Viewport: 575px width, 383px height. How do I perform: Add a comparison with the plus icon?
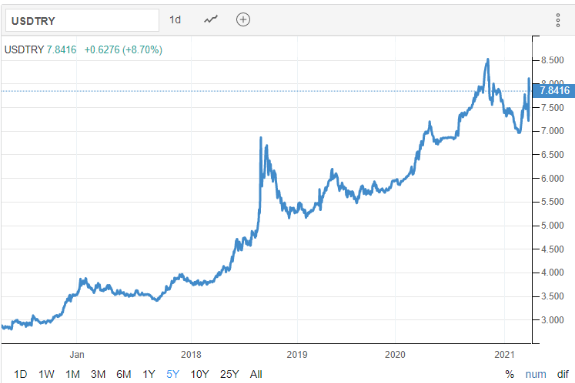pos(243,19)
